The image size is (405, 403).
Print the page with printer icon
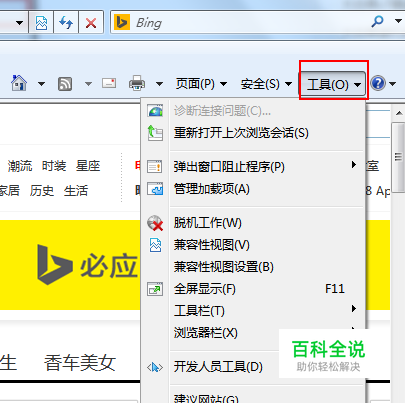pos(137,83)
